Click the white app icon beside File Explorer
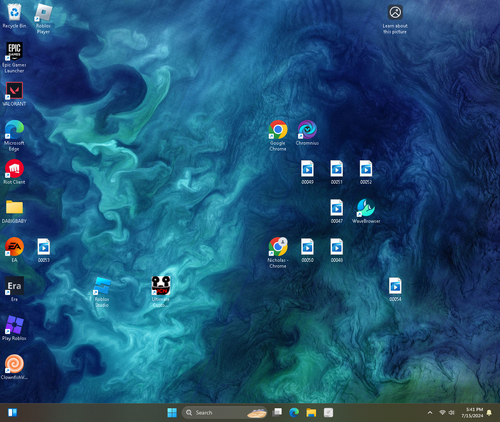This screenshot has width=500, height=422. (328, 413)
